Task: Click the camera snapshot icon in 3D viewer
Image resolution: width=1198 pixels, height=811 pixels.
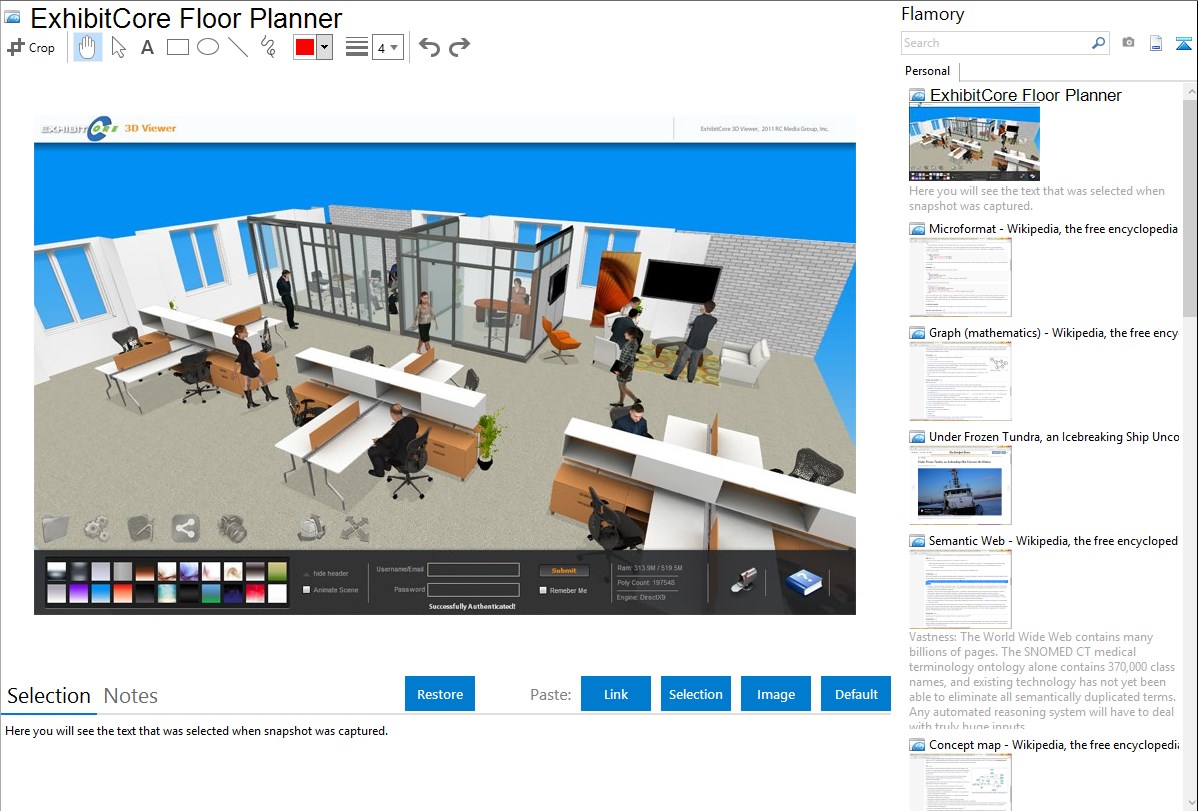Action: (x=232, y=527)
